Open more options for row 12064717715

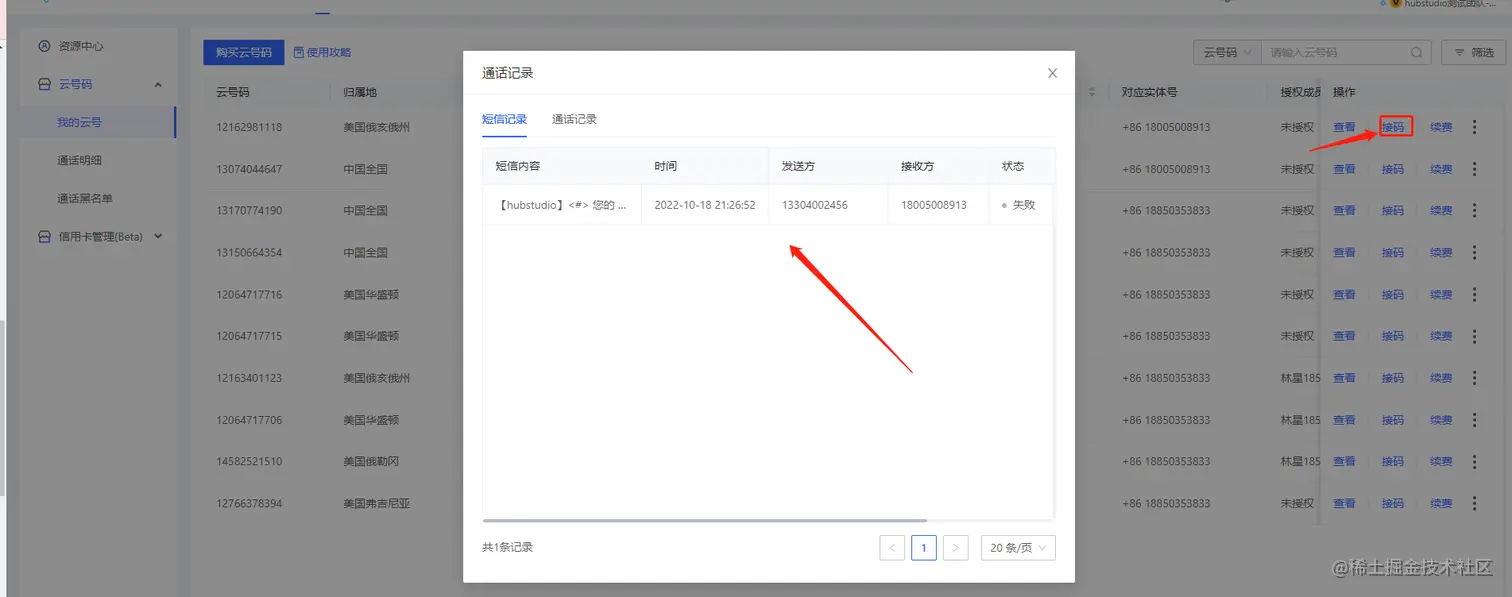click(1474, 336)
